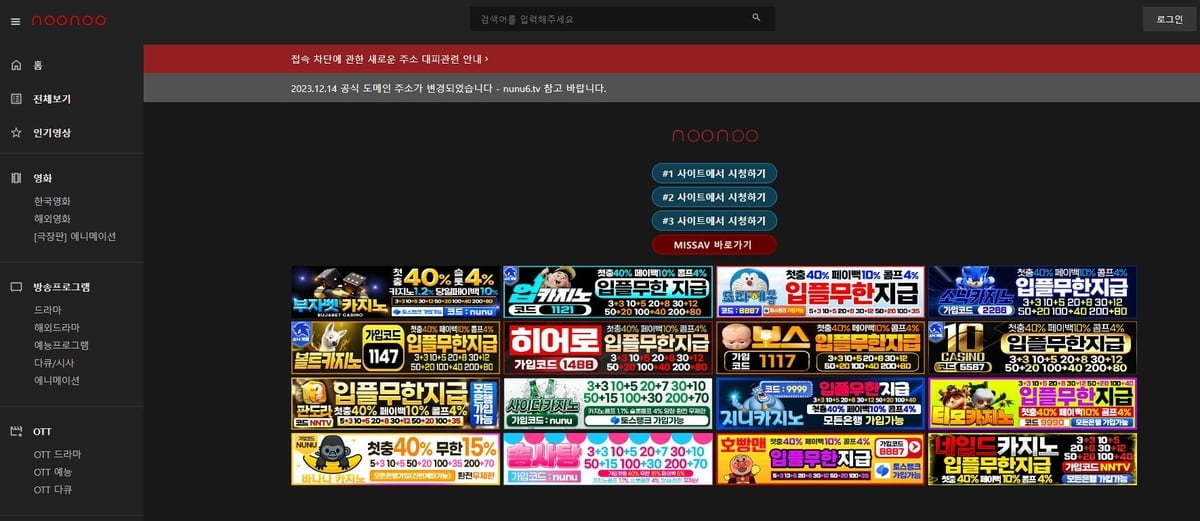1200x521 pixels.
Task: Open the 솜사탕 banner
Action: tap(608, 459)
